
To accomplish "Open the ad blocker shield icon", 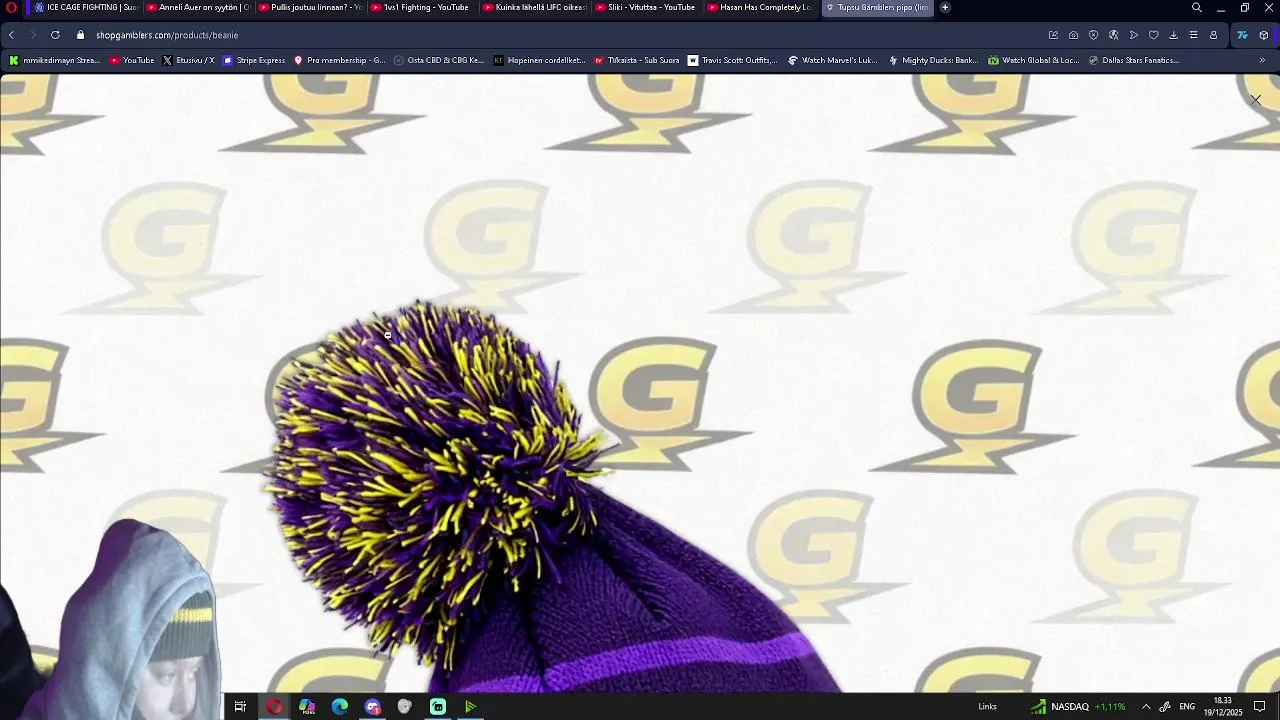I will tap(1093, 35).
